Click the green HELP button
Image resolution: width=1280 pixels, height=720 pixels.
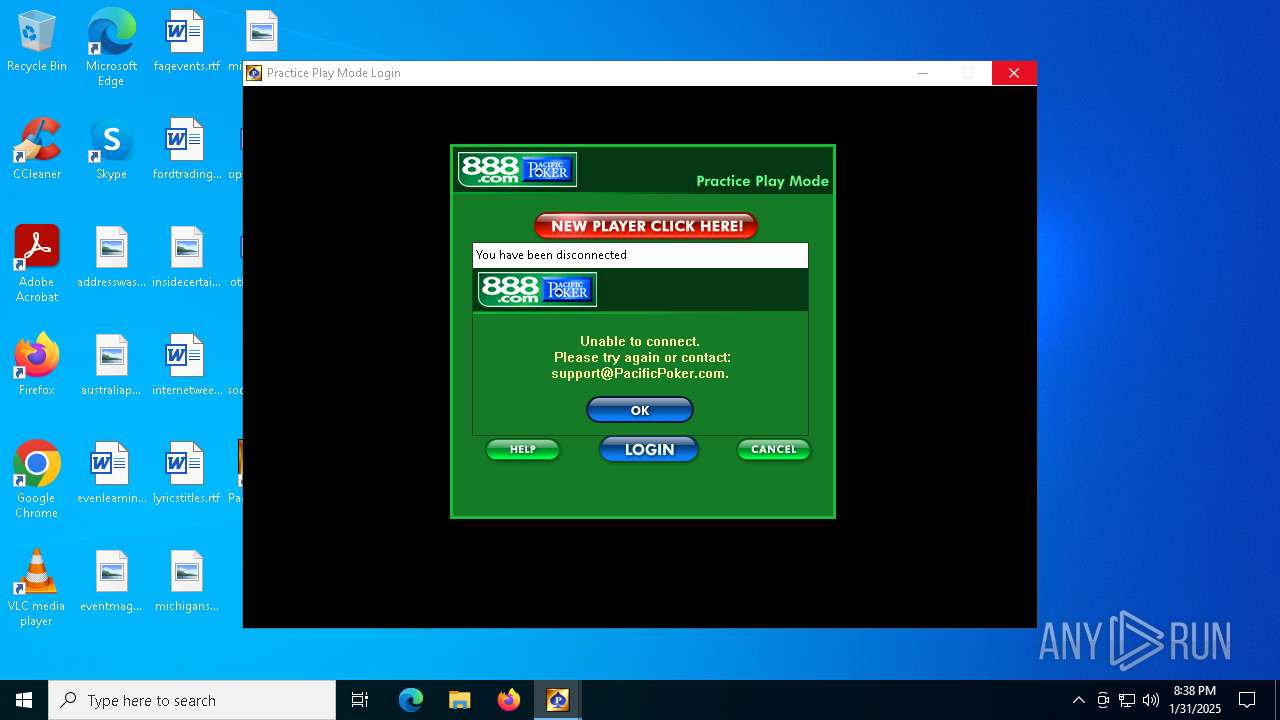click(x=523, y=450)
